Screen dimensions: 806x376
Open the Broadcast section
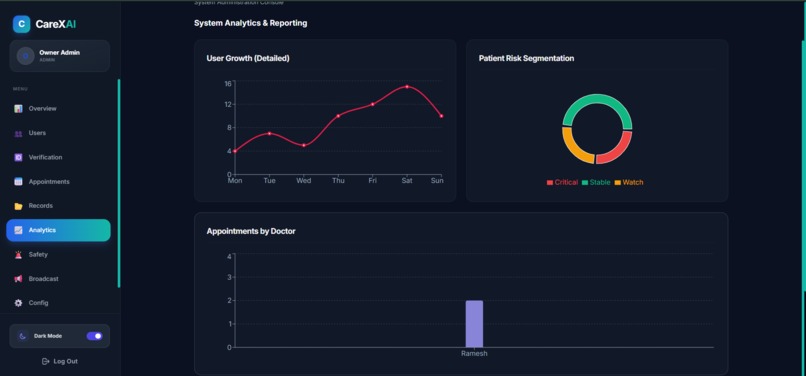click(x=58, y=279)
